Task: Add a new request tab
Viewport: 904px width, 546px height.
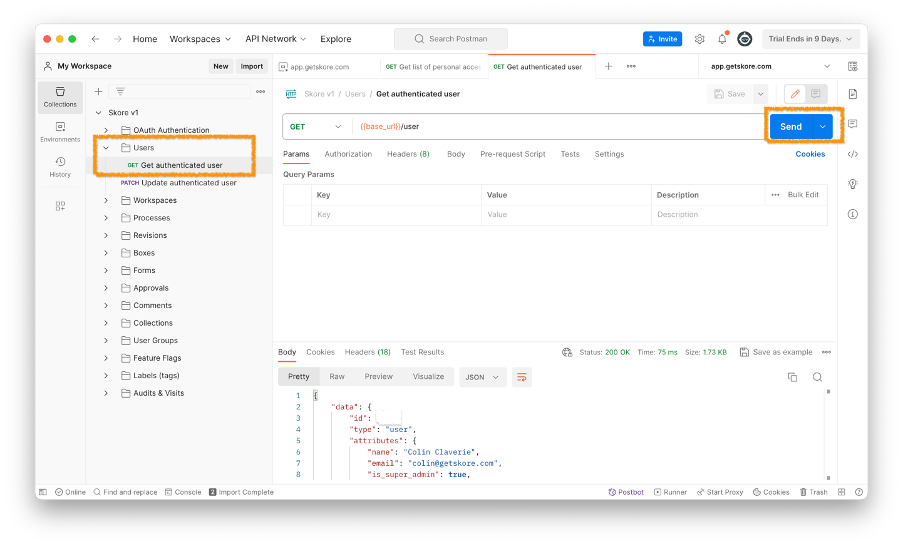Action: pos(608,66)
